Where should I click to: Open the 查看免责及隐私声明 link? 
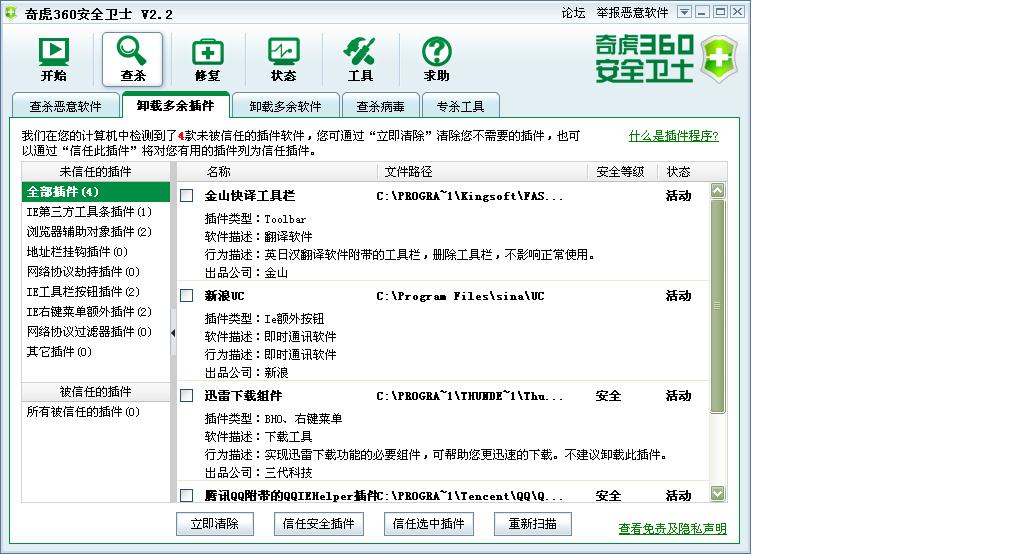click(673, 529)
